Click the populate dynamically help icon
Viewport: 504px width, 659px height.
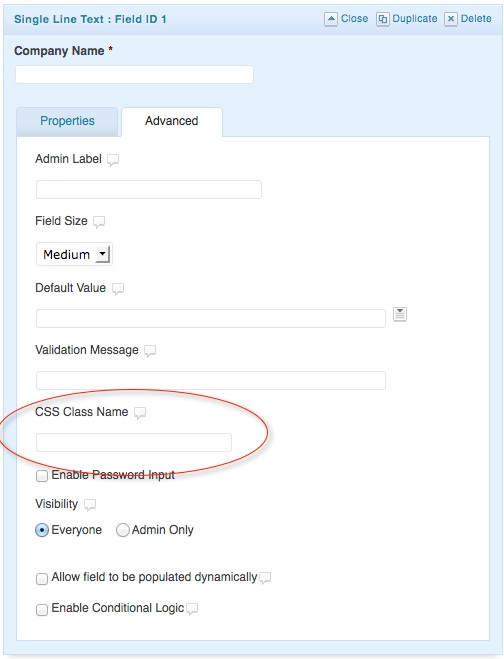click(x=265, y=578)
